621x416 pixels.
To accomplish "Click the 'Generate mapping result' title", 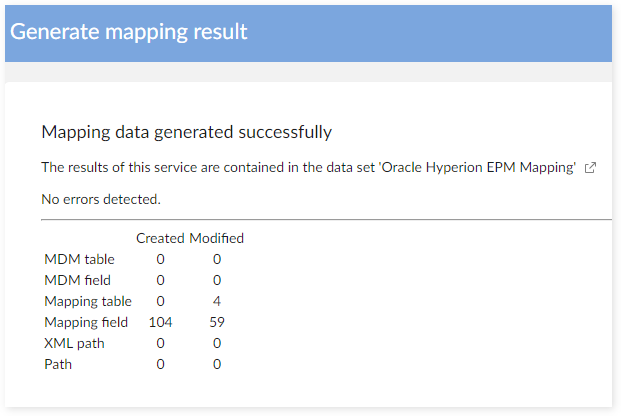I will coord(128,31).
